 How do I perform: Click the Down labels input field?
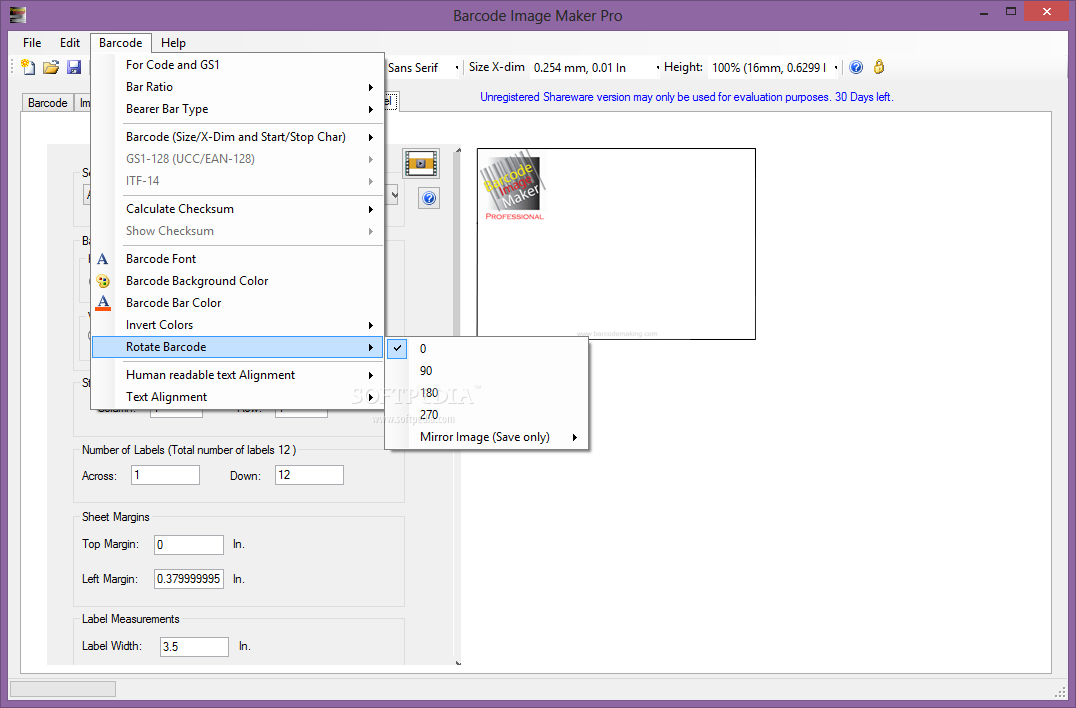(x=309, y=475)
